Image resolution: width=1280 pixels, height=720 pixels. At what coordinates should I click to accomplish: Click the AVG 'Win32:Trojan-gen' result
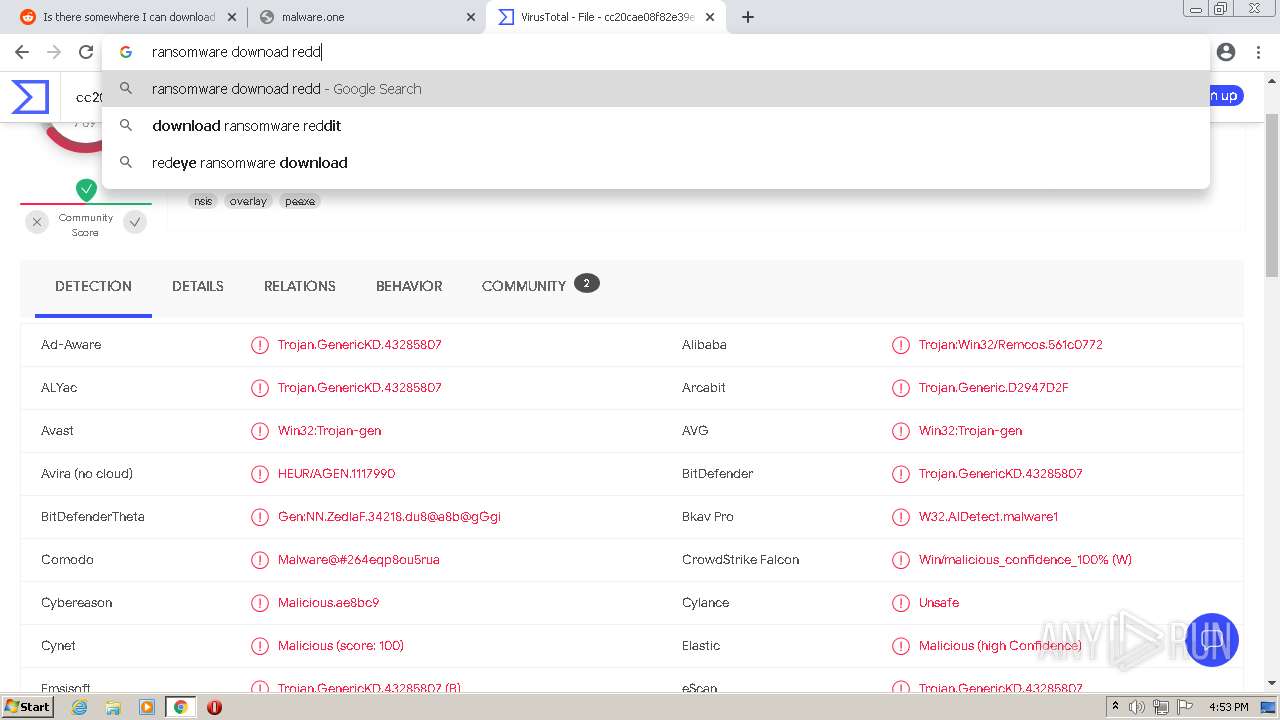[x=970, y=431]
